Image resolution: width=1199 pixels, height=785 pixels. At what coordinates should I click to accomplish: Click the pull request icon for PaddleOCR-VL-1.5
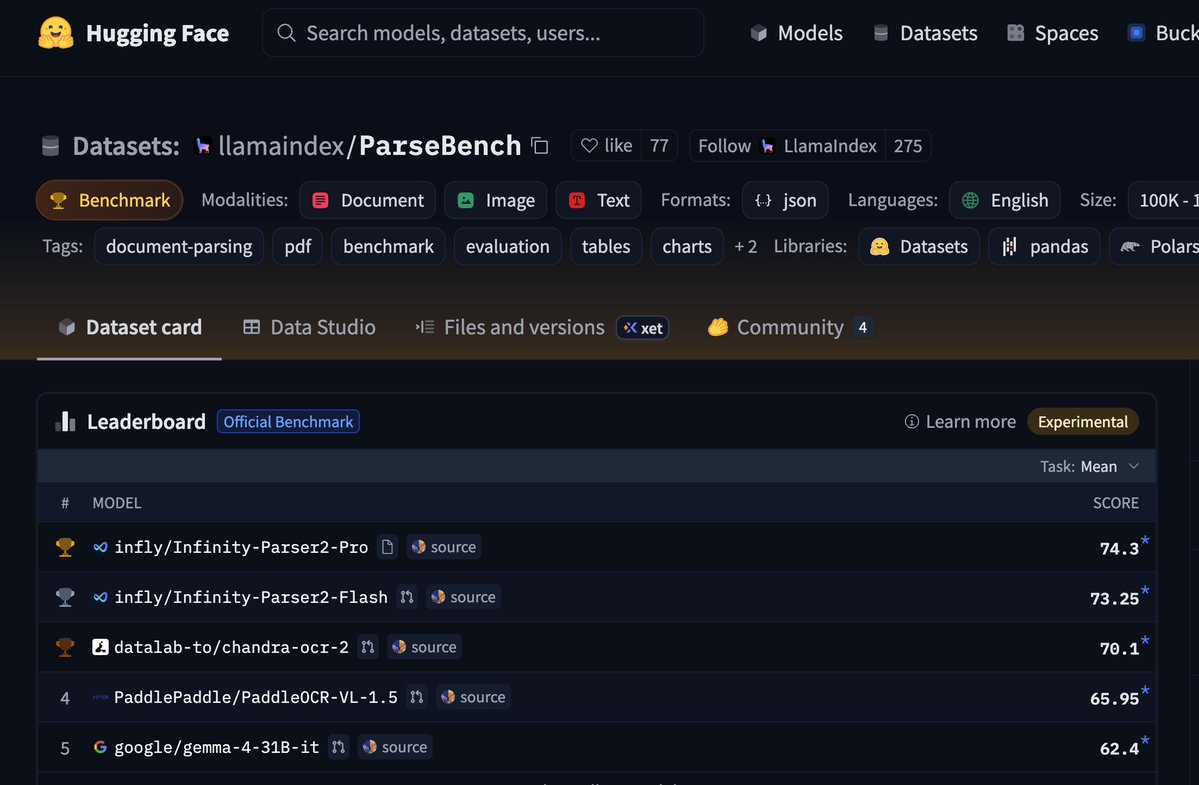click(417, 696)
